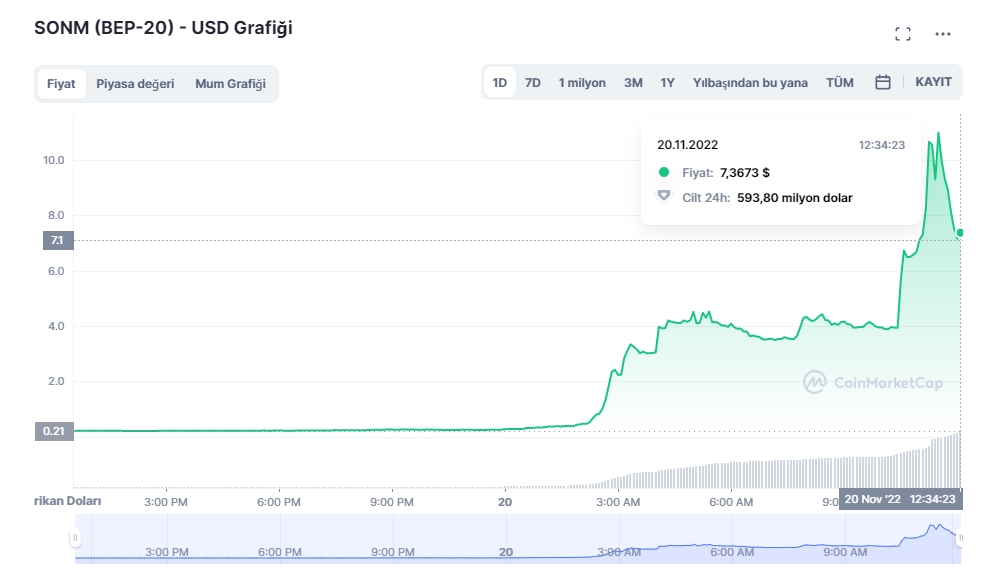Click the volume shield icon in tooltip
The height and width of the screenshot is (572, 986).
point(664,197)
